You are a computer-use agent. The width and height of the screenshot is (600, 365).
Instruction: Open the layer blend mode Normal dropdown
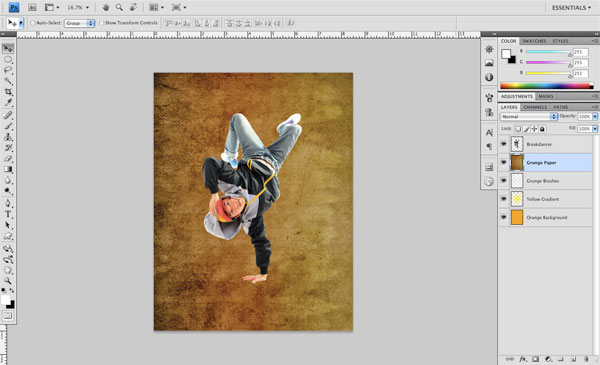tap(529, 116)
